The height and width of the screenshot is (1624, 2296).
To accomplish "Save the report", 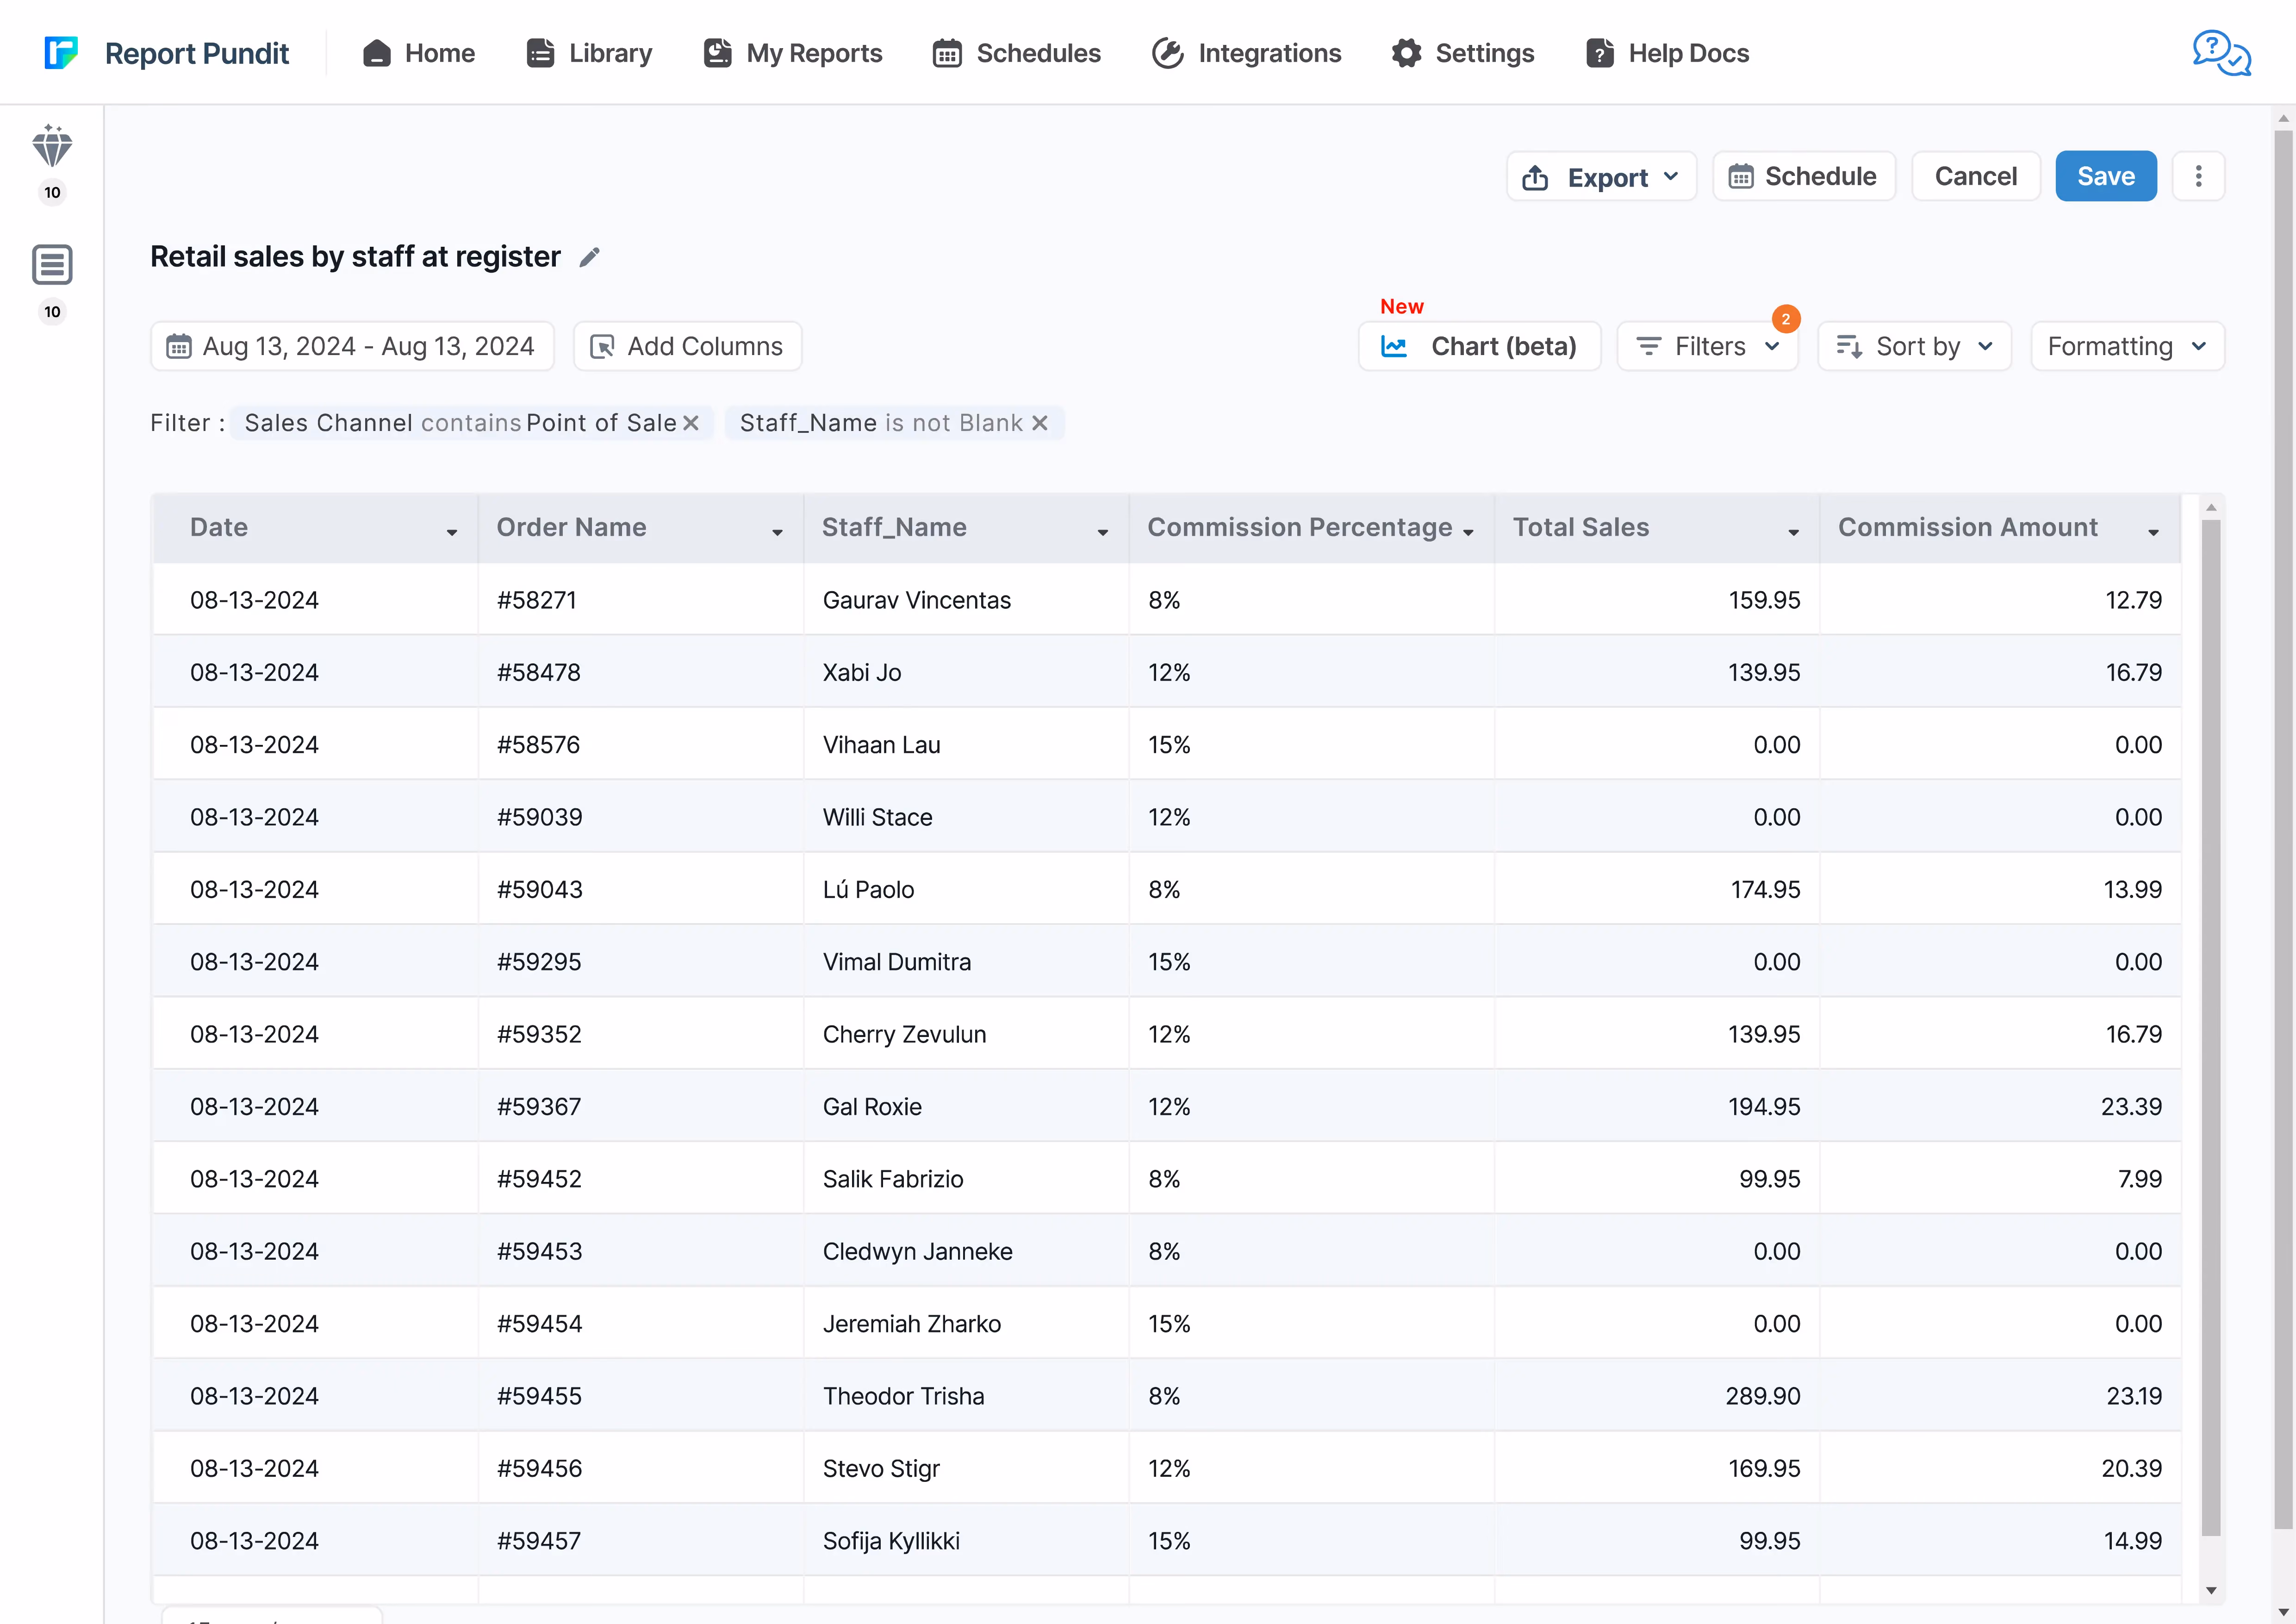I will point(2105,177).
